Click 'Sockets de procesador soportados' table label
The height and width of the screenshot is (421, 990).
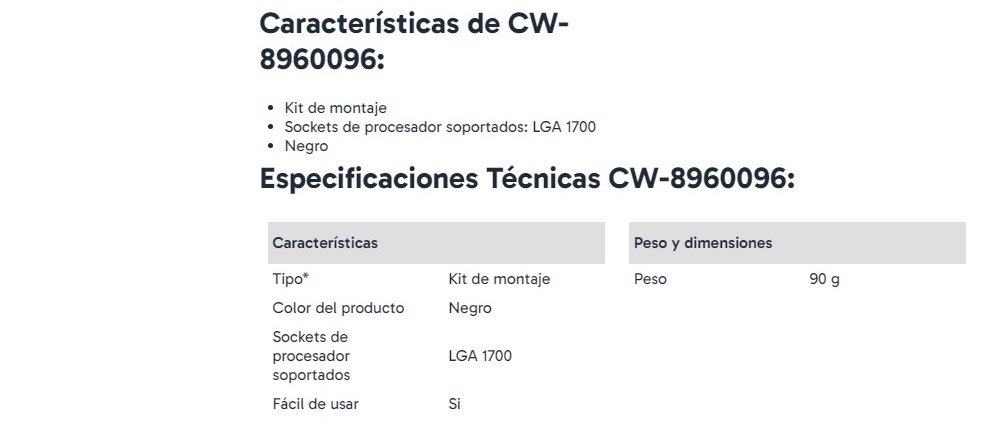point(312,356)
